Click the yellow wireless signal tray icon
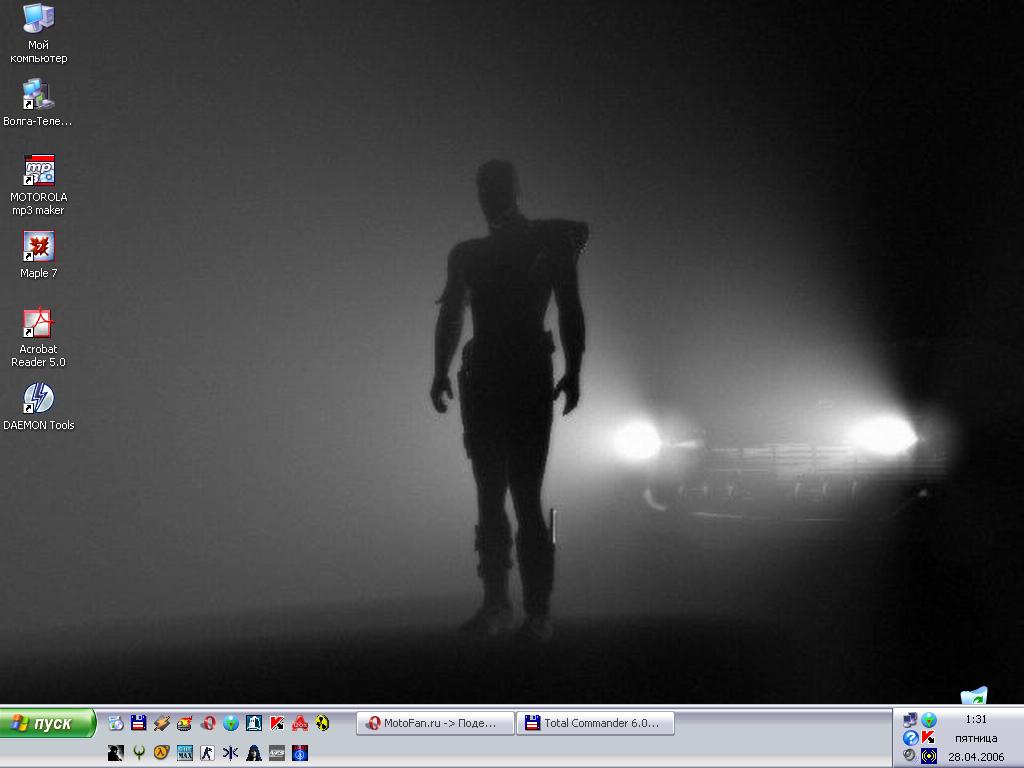 929,756
